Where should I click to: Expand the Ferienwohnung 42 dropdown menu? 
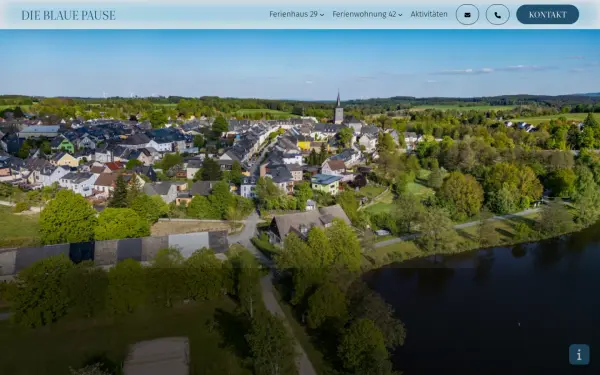367,14
